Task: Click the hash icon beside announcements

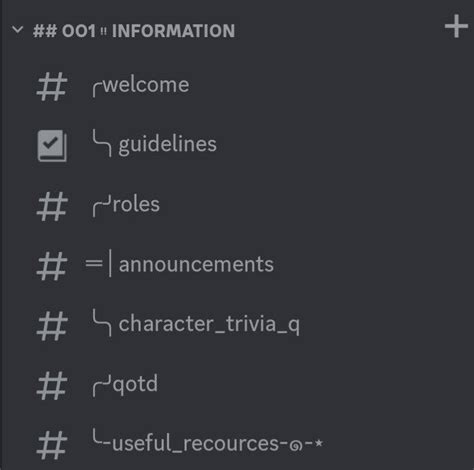Action: (52, 266)
